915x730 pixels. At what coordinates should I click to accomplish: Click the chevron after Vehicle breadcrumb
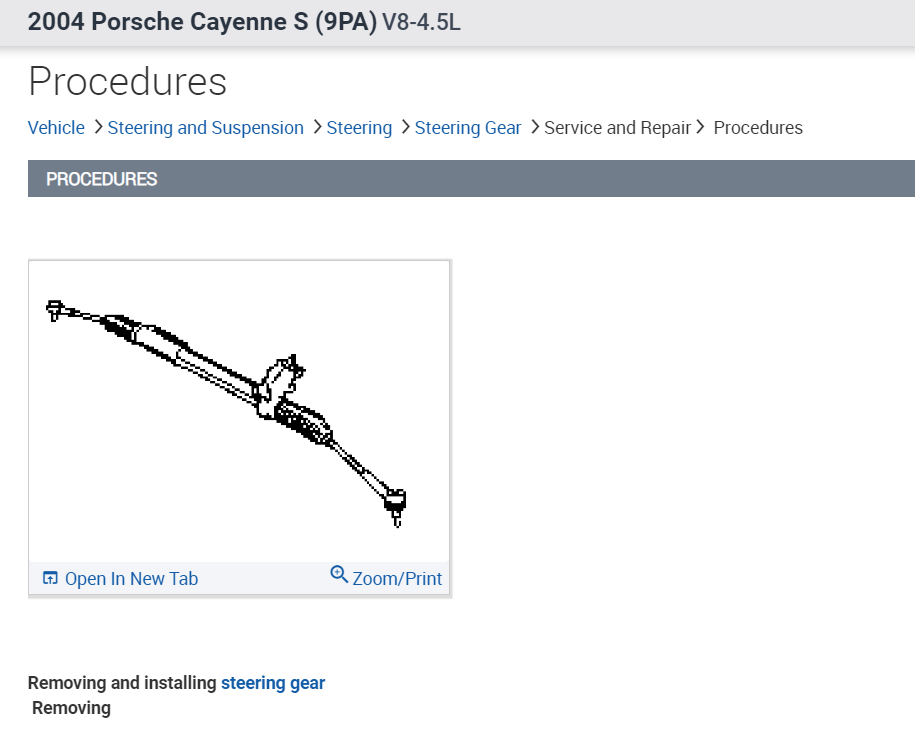click(97, 127)
